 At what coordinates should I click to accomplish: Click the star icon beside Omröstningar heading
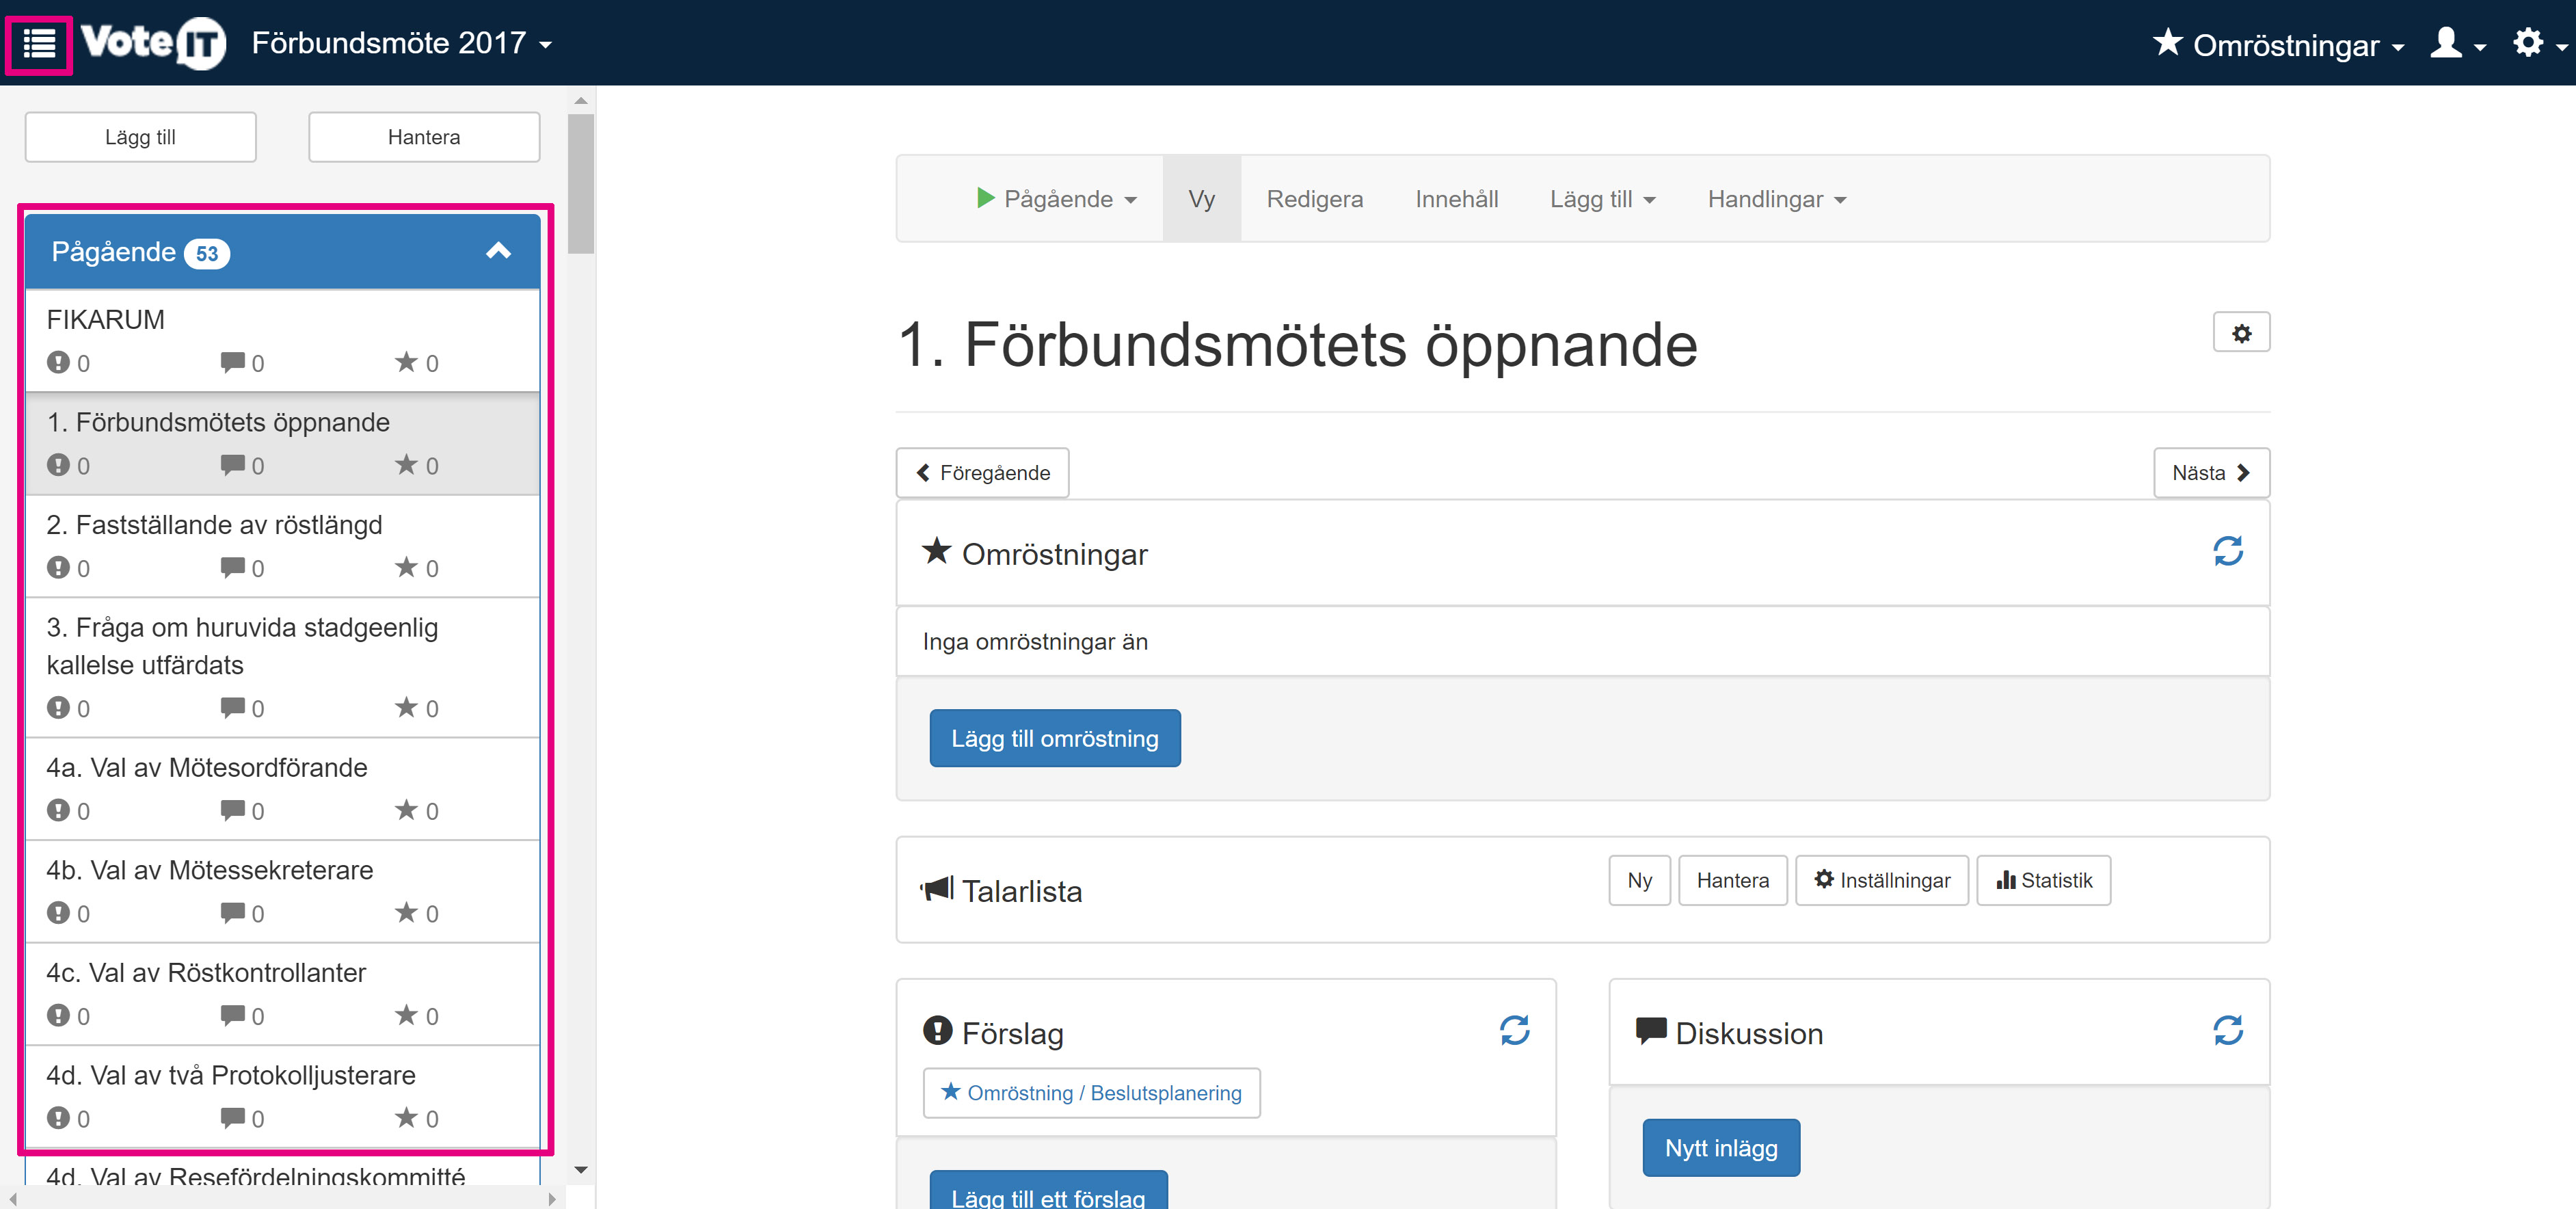click(936, 551)
